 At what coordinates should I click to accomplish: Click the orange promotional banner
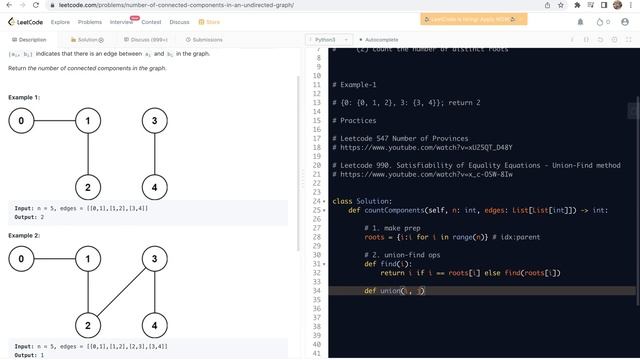tap(474, 19)
